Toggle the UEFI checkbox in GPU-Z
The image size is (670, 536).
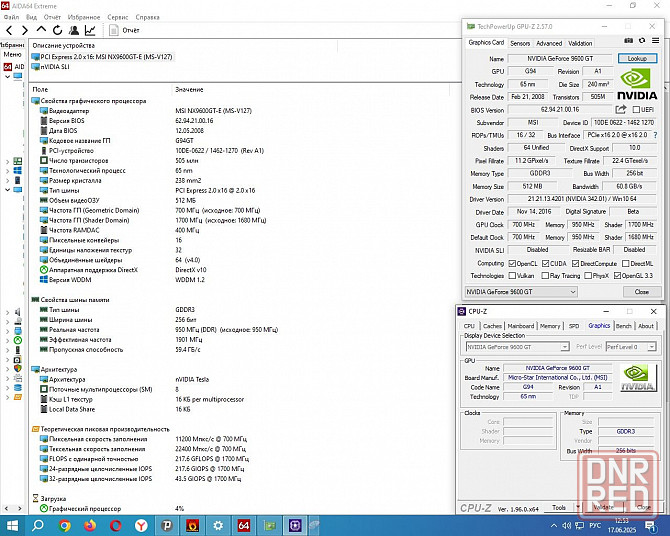coord(636,110)
